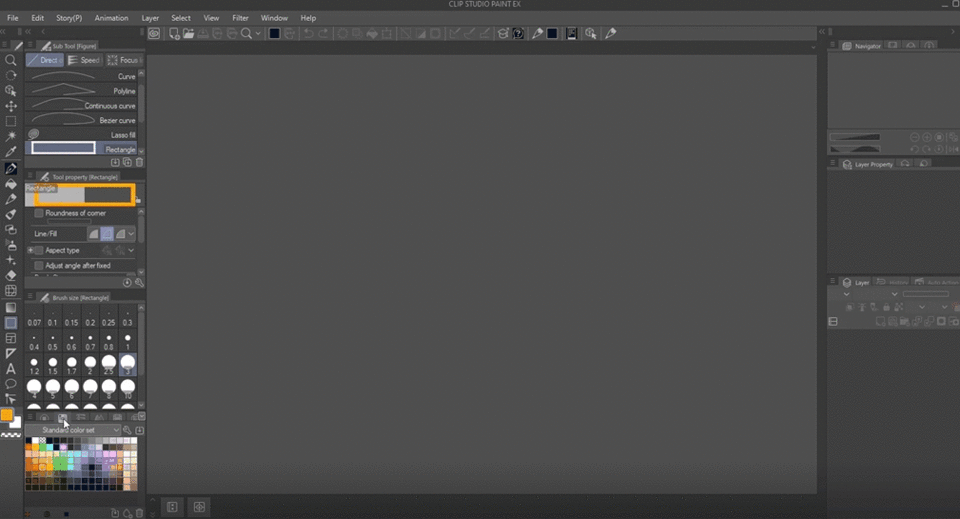
Task: Switch to the Speed sub tool group
Action: click(83, 60)
